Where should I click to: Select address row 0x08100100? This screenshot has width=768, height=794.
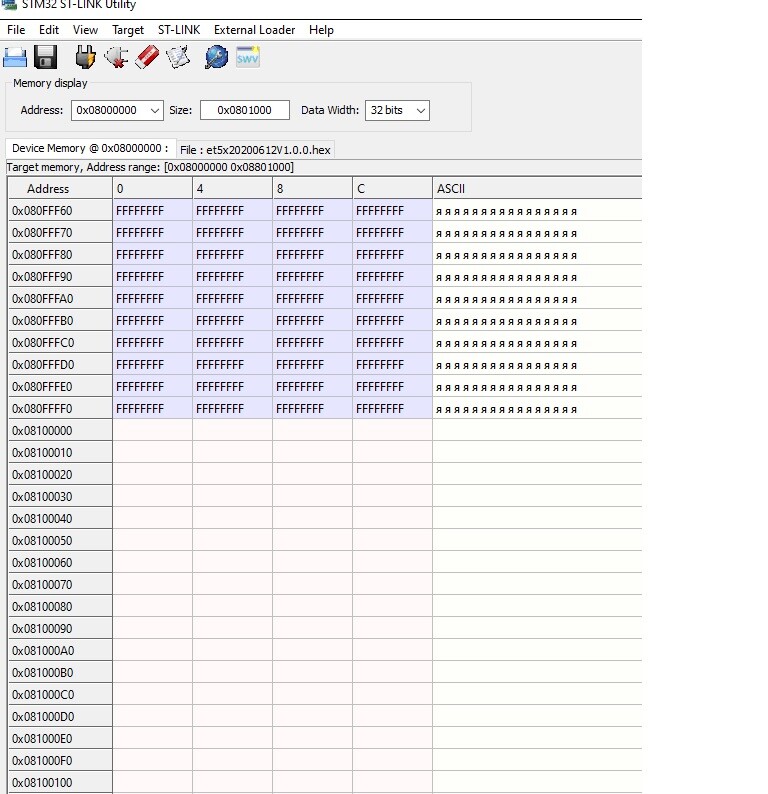pos(60,782)
